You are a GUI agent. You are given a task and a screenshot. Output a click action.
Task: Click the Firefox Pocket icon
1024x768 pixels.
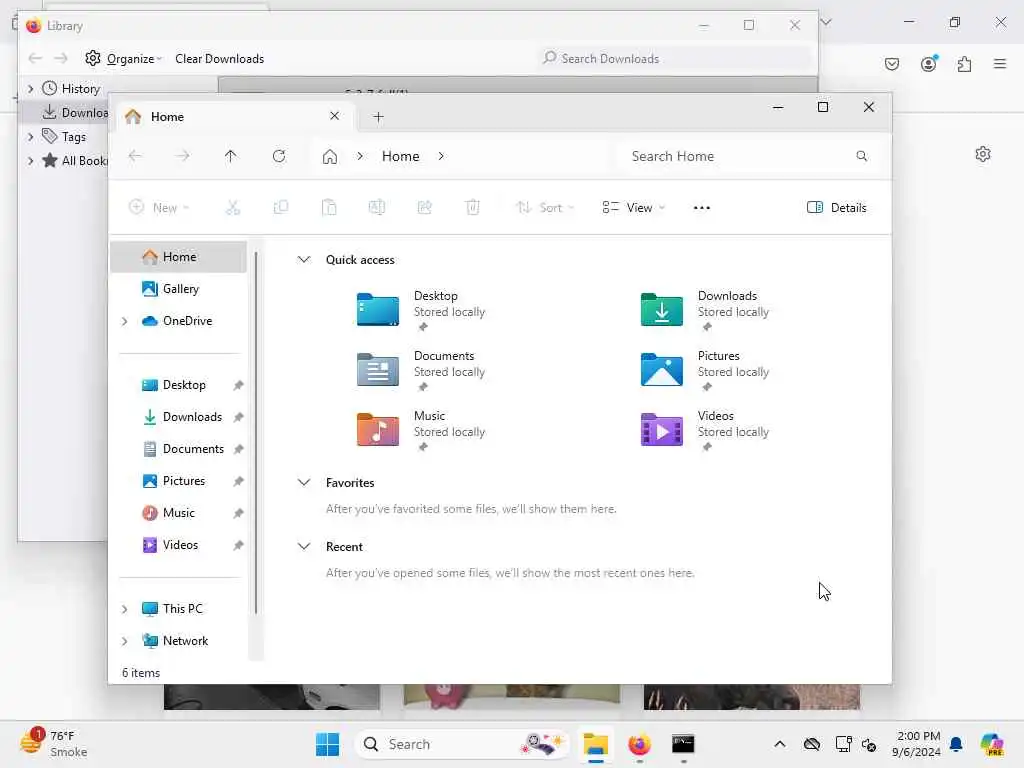click(891, 64)
